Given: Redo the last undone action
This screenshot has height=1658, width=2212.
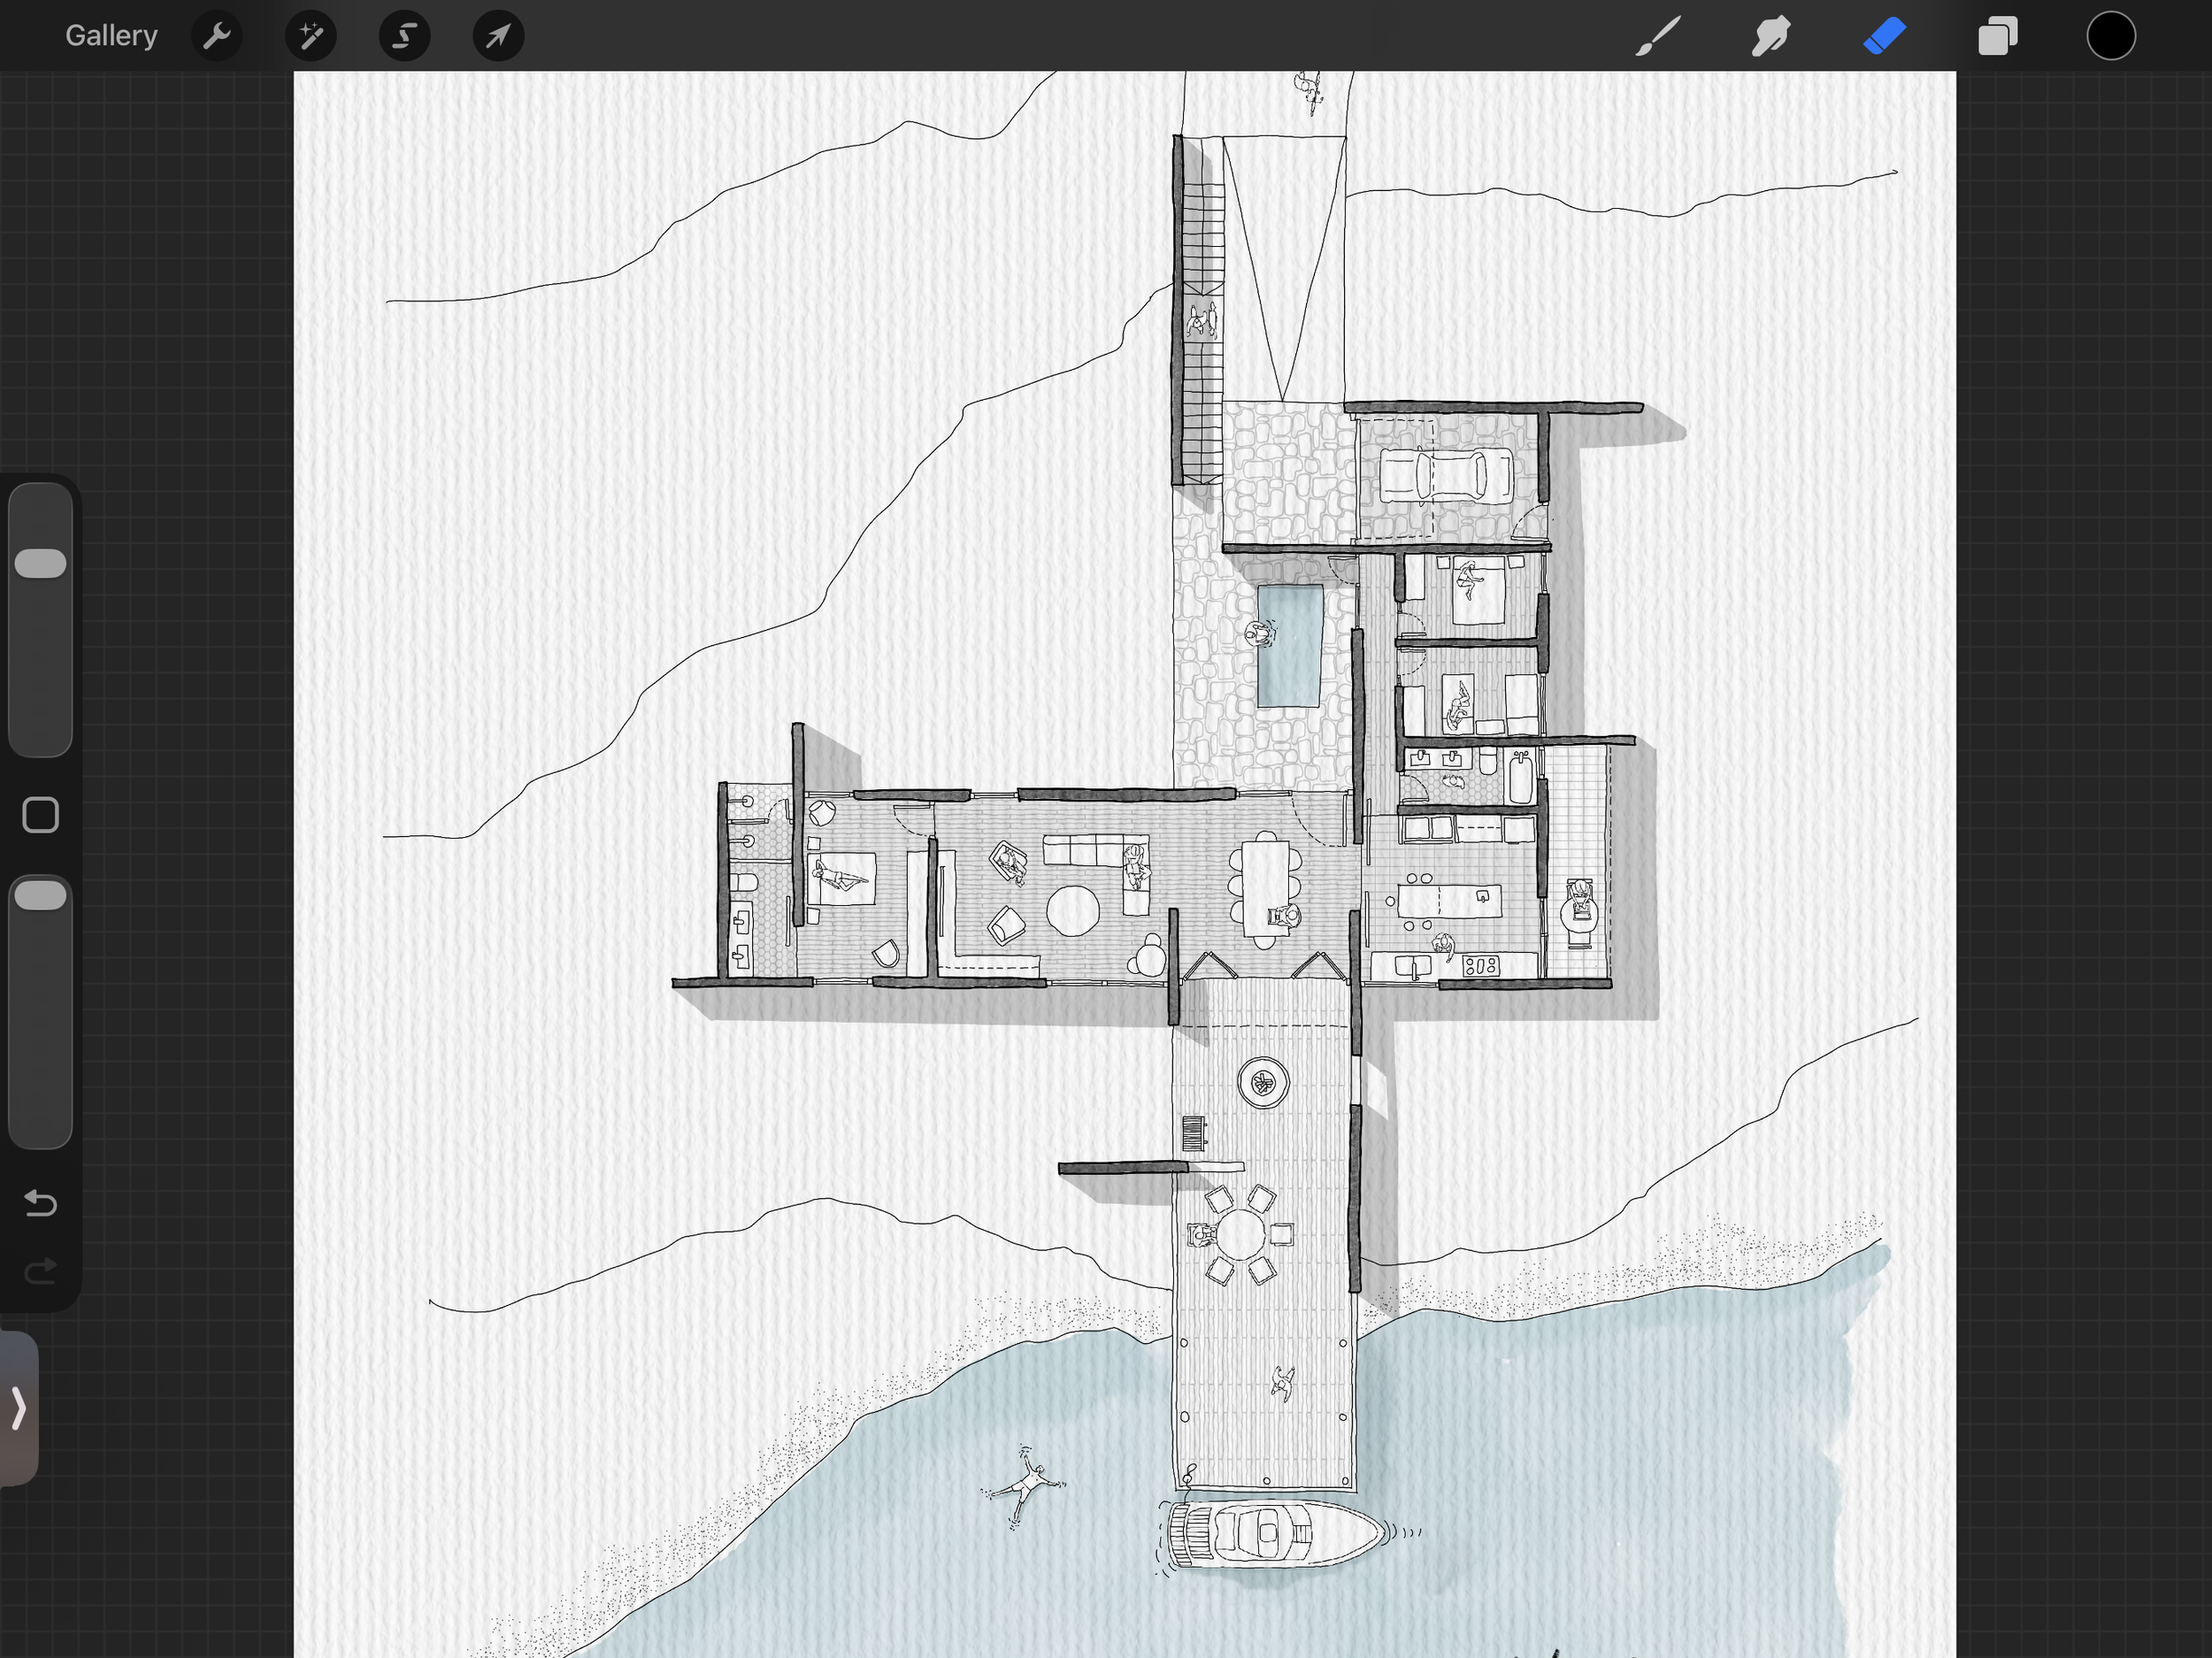Looking at the screenshot, I should pos(41,1271).
